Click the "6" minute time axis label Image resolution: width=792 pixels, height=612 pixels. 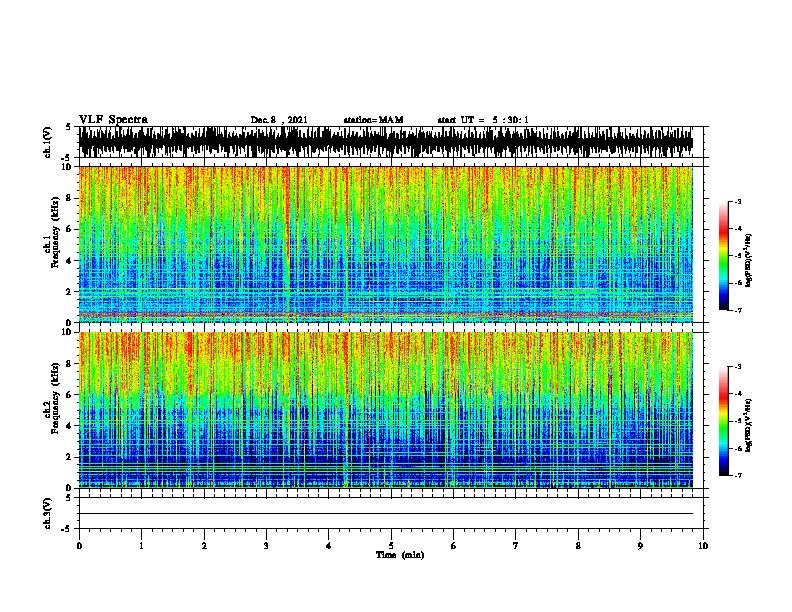(454, 546)
